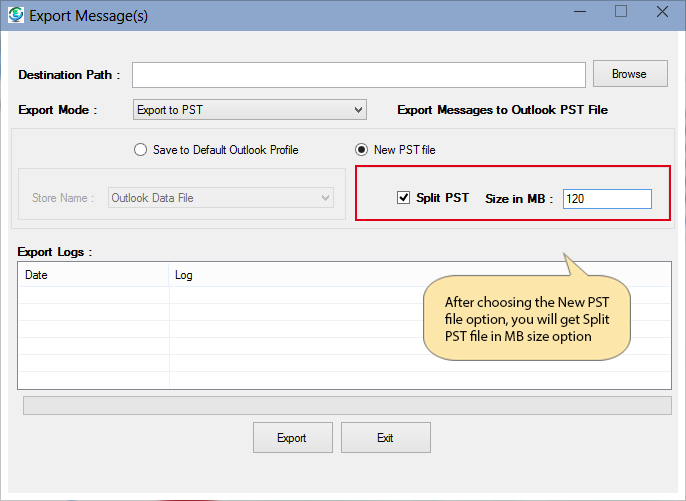The height and width of the screenshot is (501, 686).
Task: Maximize the Export Message(s) window
Action: click(621, 13)
